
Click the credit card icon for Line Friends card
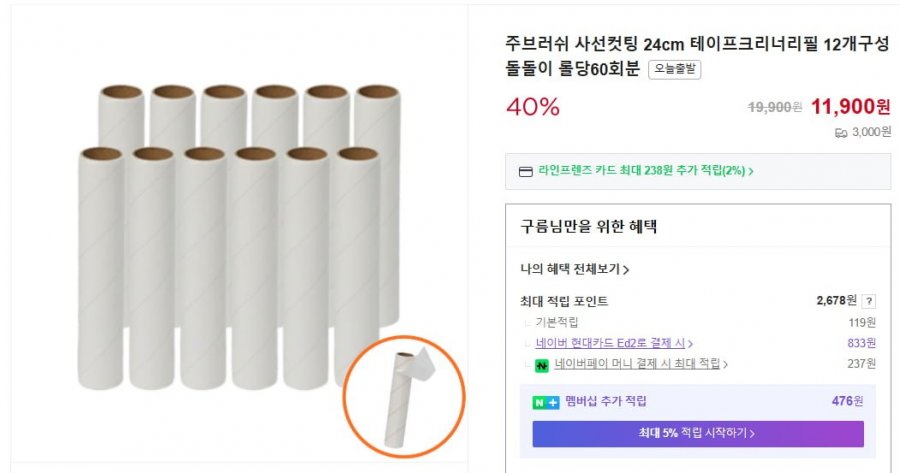525,172
